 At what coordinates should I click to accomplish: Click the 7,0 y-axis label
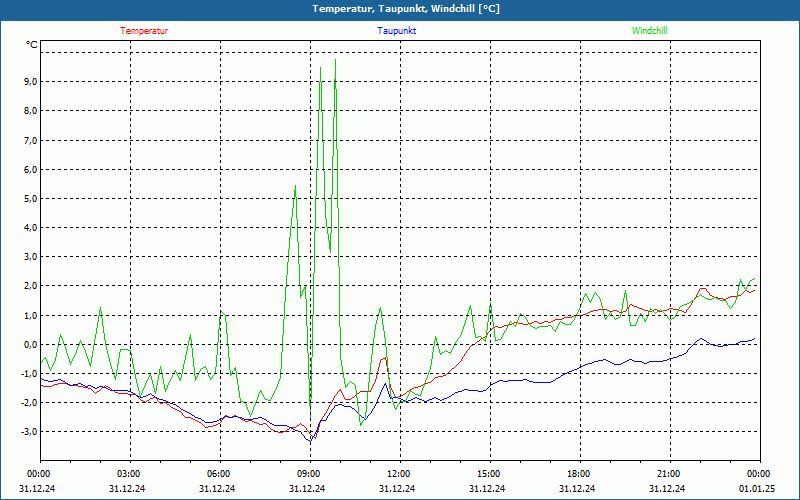coord(29,141)
